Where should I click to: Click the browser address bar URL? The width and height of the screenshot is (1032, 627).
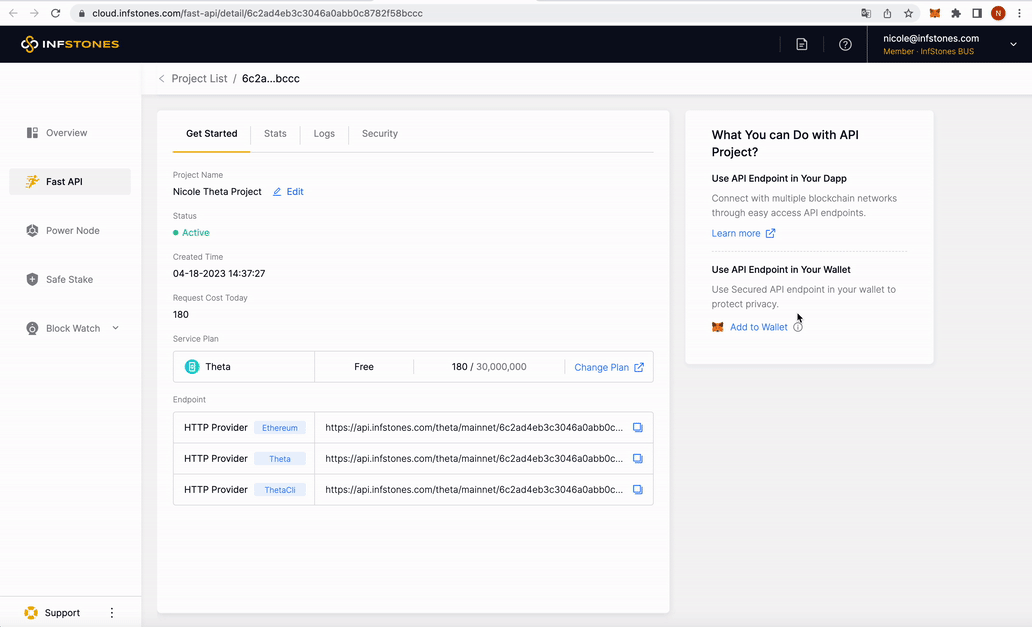click(257, 13)
